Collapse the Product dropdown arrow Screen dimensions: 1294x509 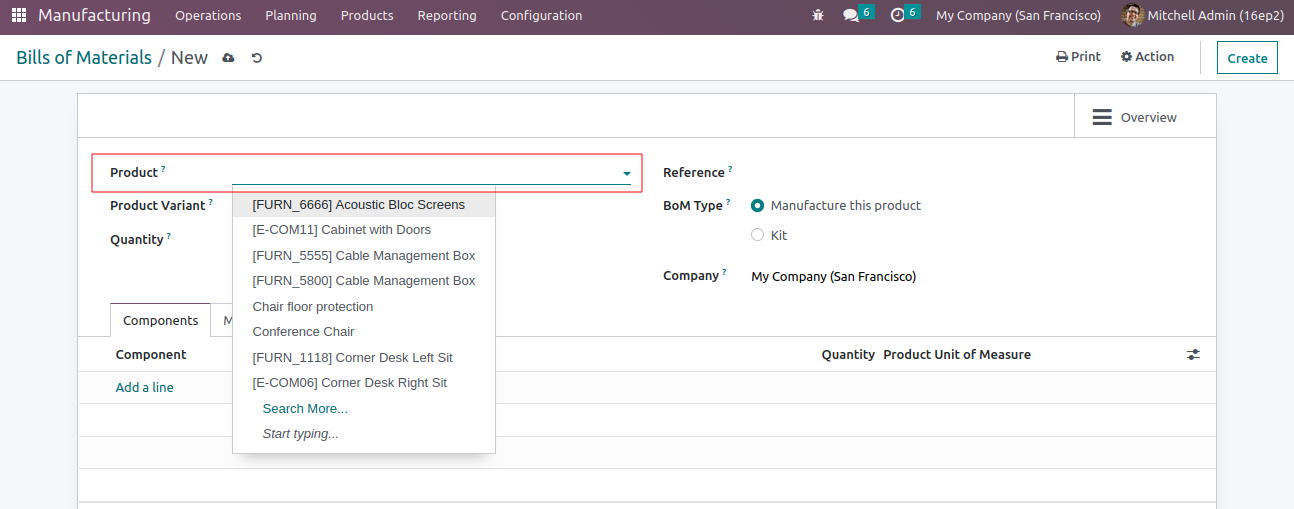click(x=627, y=174)
